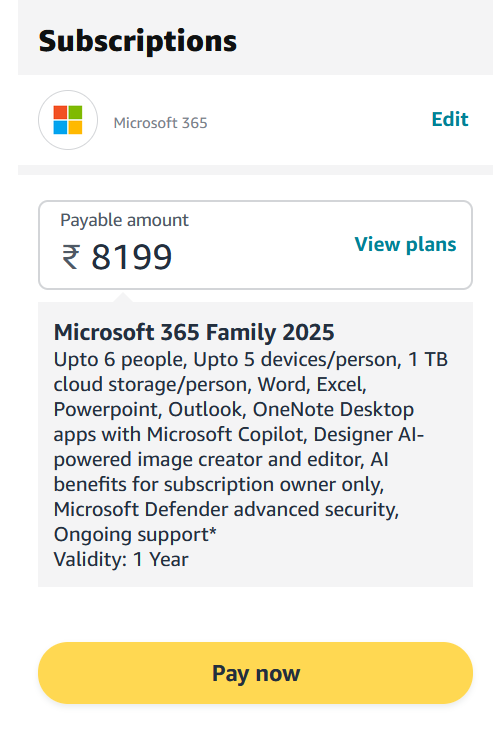Click the Powerpoint, Outlook, OneNote Desktop line
Screen dimensions: 499x745
pos(234,410)
